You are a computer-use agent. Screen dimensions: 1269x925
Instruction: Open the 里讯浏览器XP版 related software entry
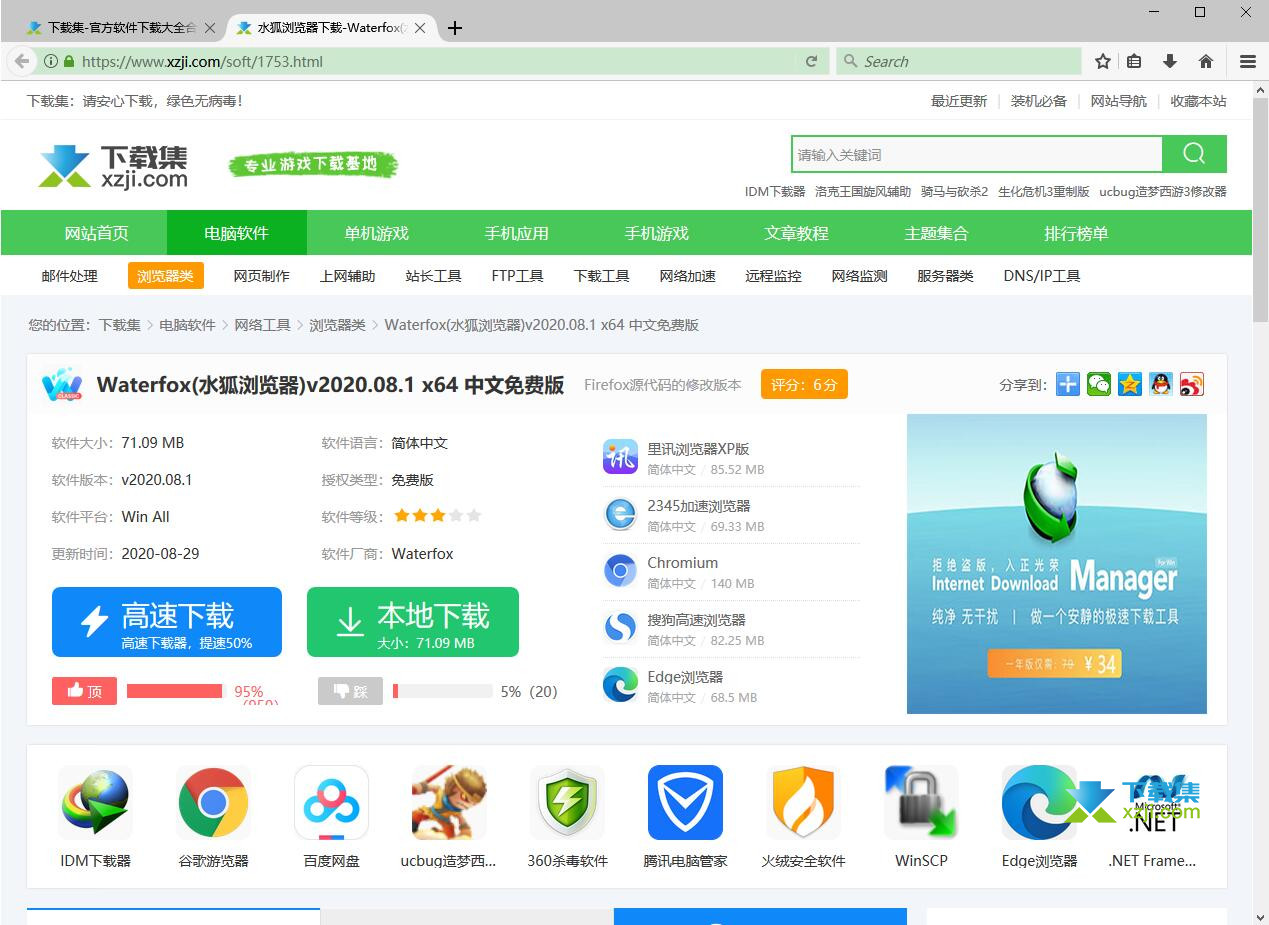731,458
